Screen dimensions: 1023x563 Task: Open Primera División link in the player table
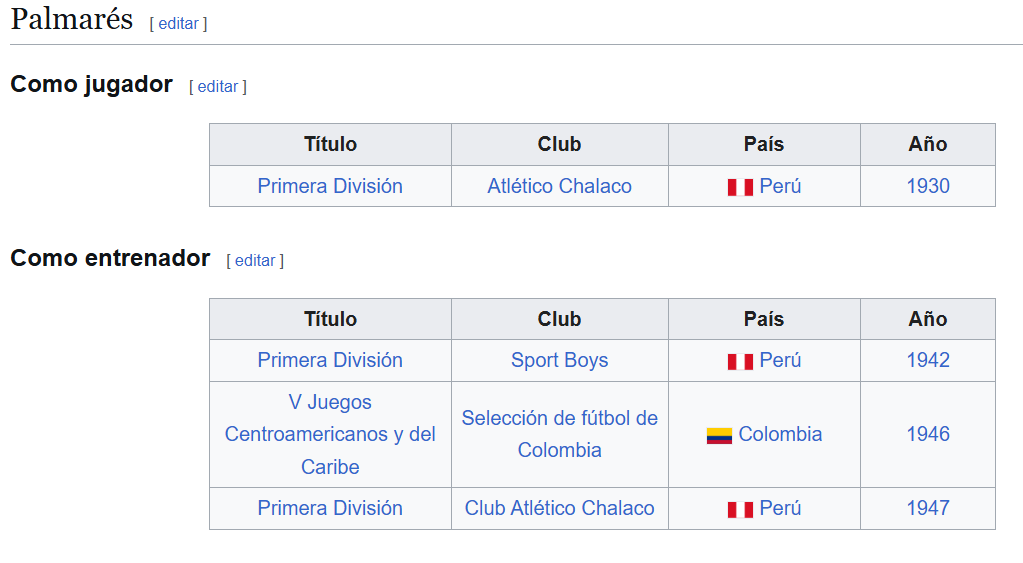coord(330,186)
